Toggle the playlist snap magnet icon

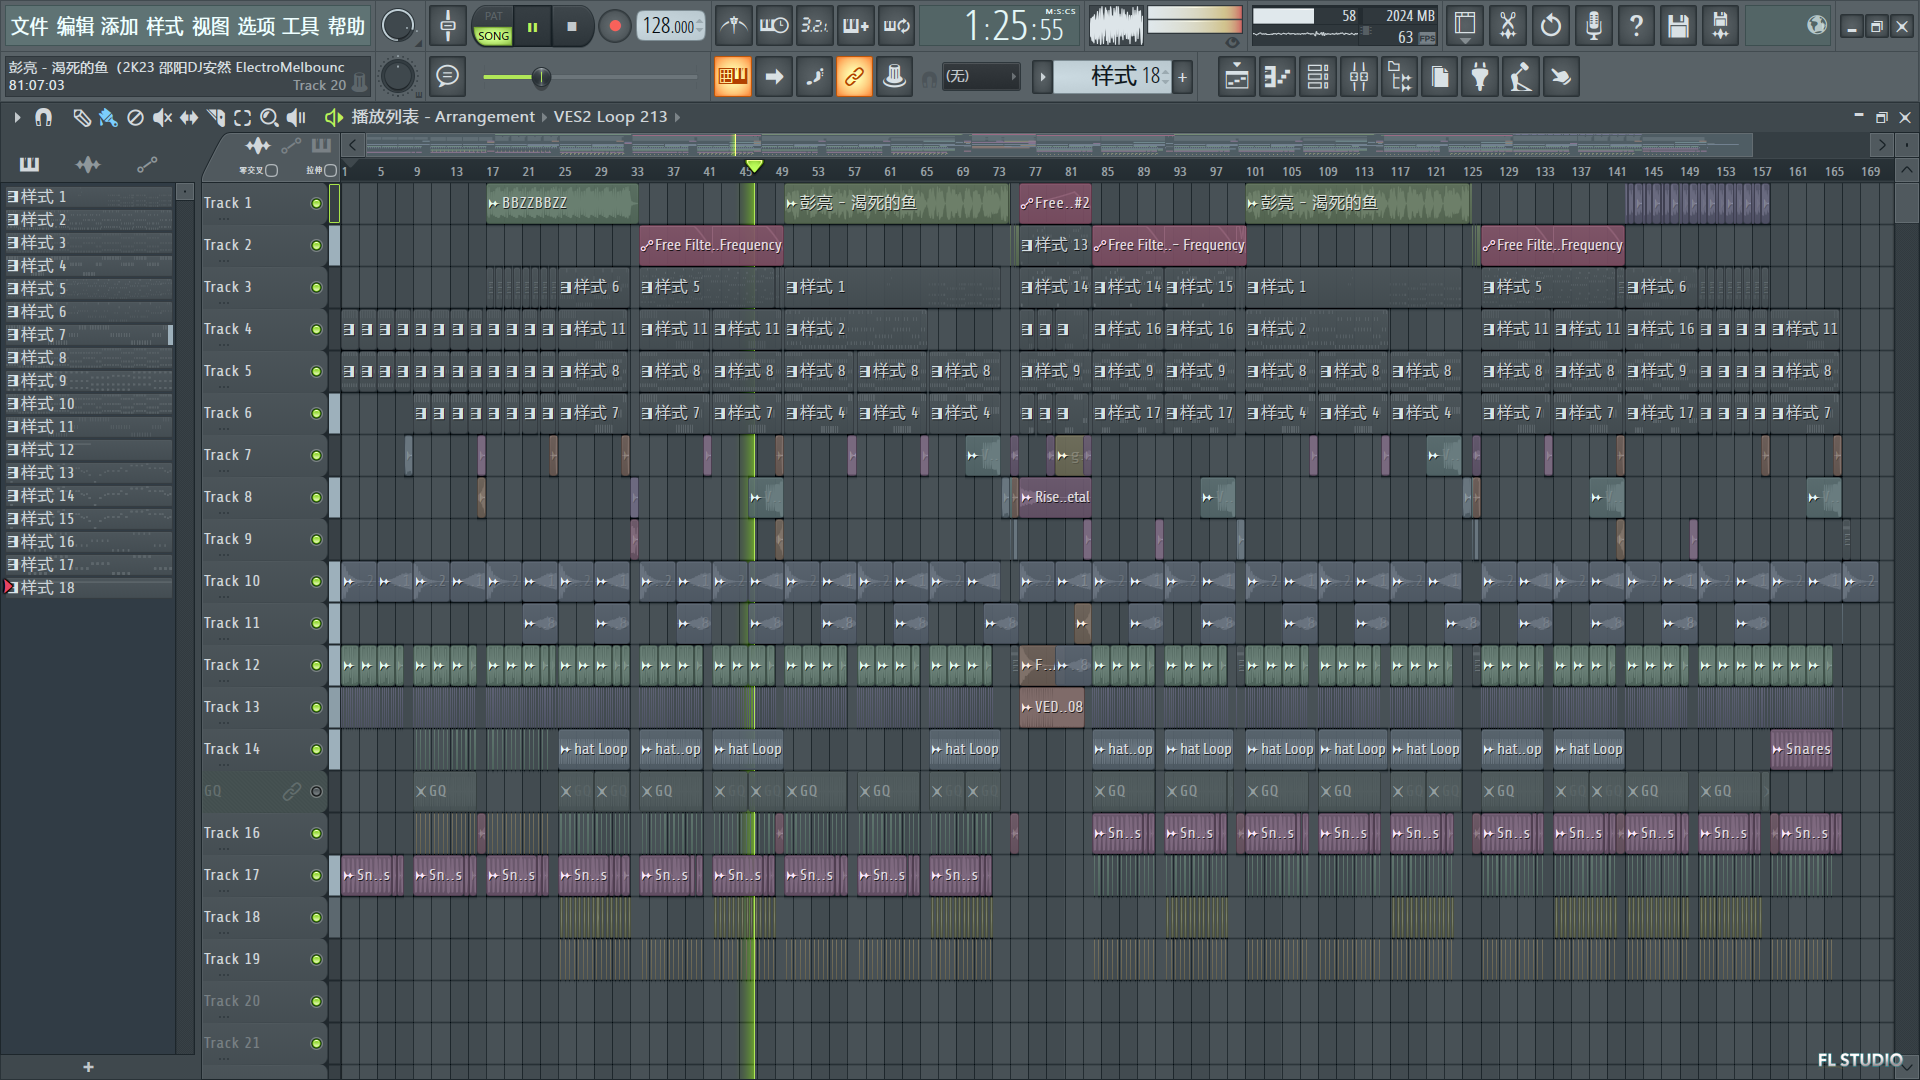pyautogui.click(x=43, y=118)
